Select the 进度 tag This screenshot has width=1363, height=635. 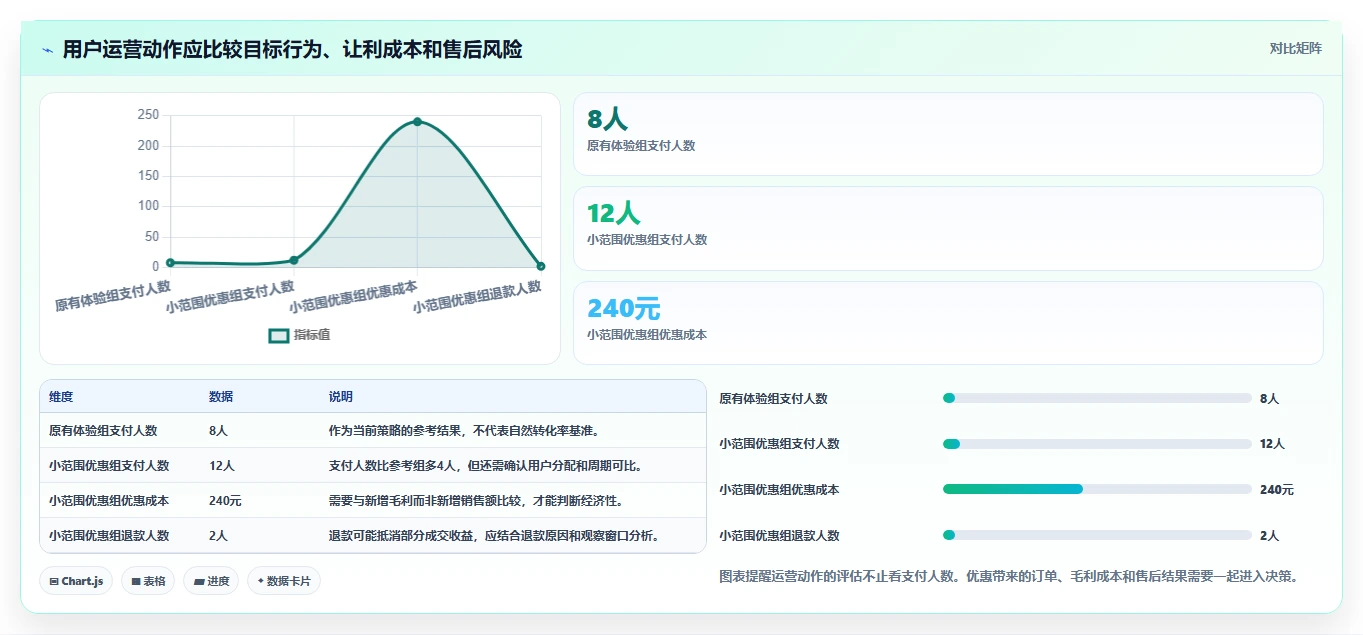(x=211, y=581)
